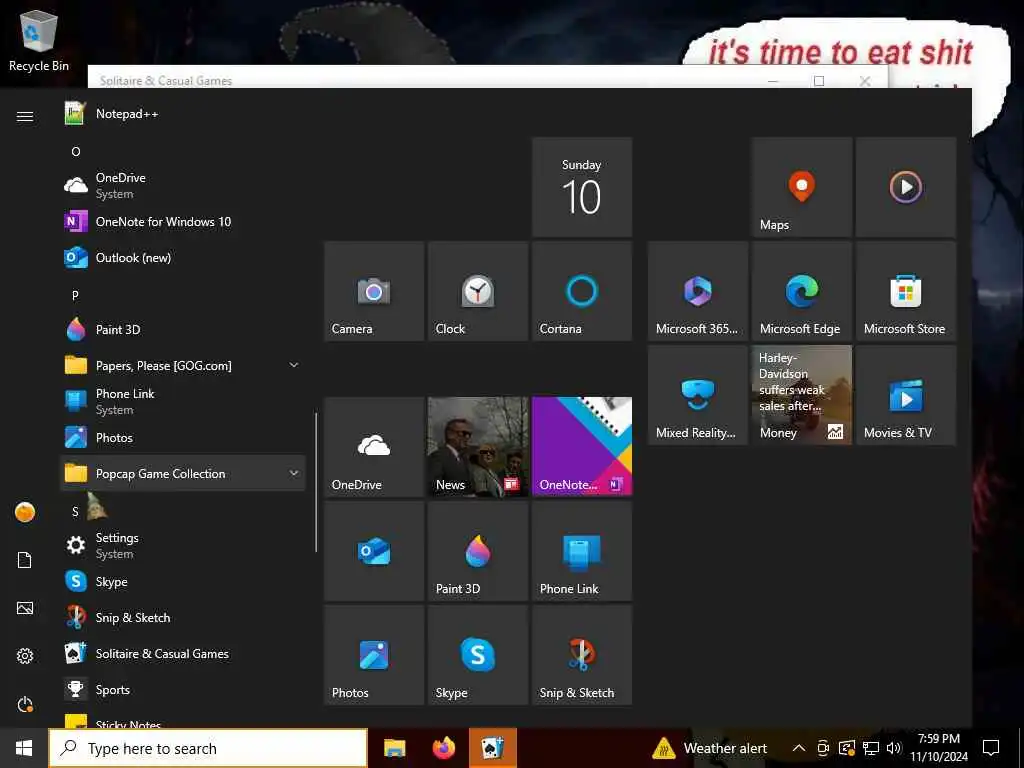Show hidden system tray icons
This screenshot has height=768, width=1024.
pyautogui.click(x=799, y=748)
